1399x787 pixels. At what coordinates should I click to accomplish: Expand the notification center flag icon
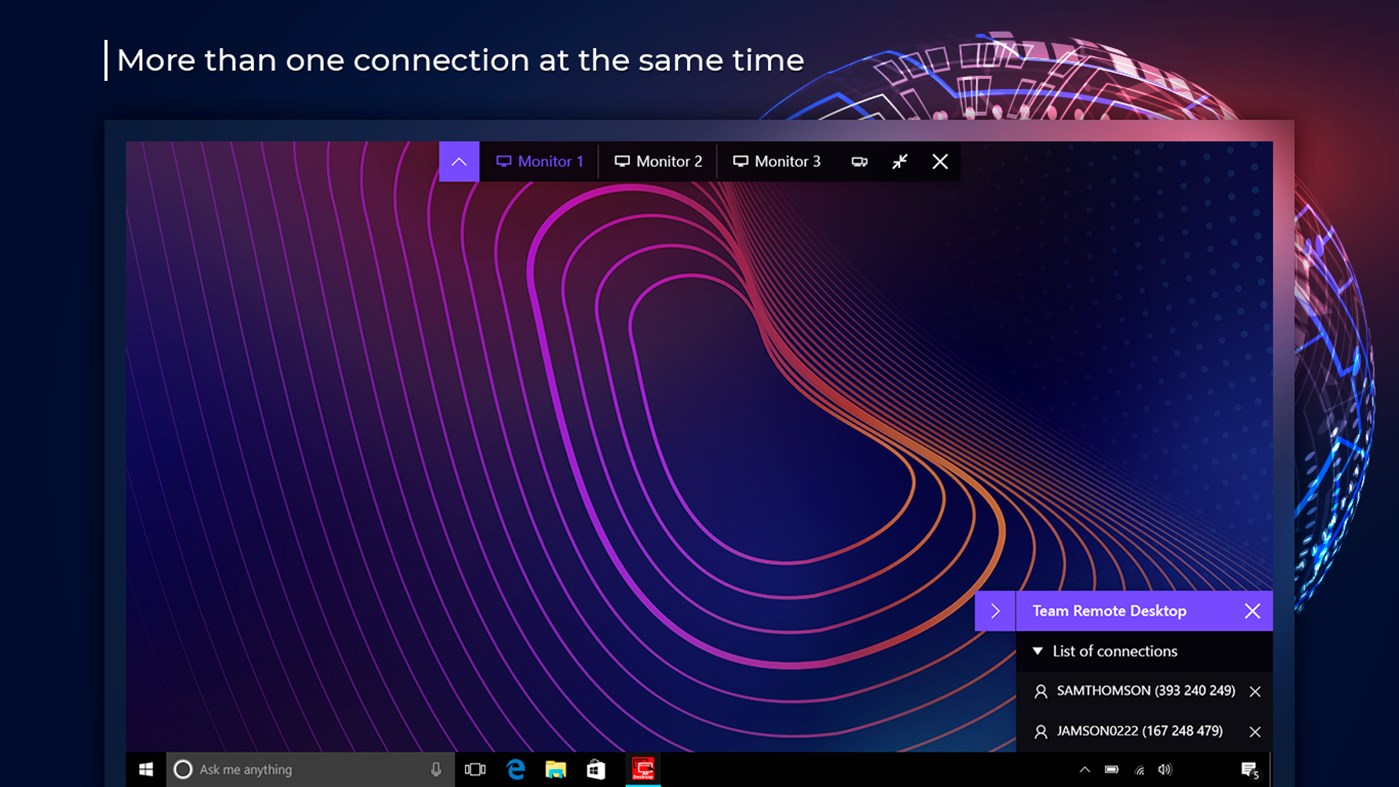click(1249, 769)
